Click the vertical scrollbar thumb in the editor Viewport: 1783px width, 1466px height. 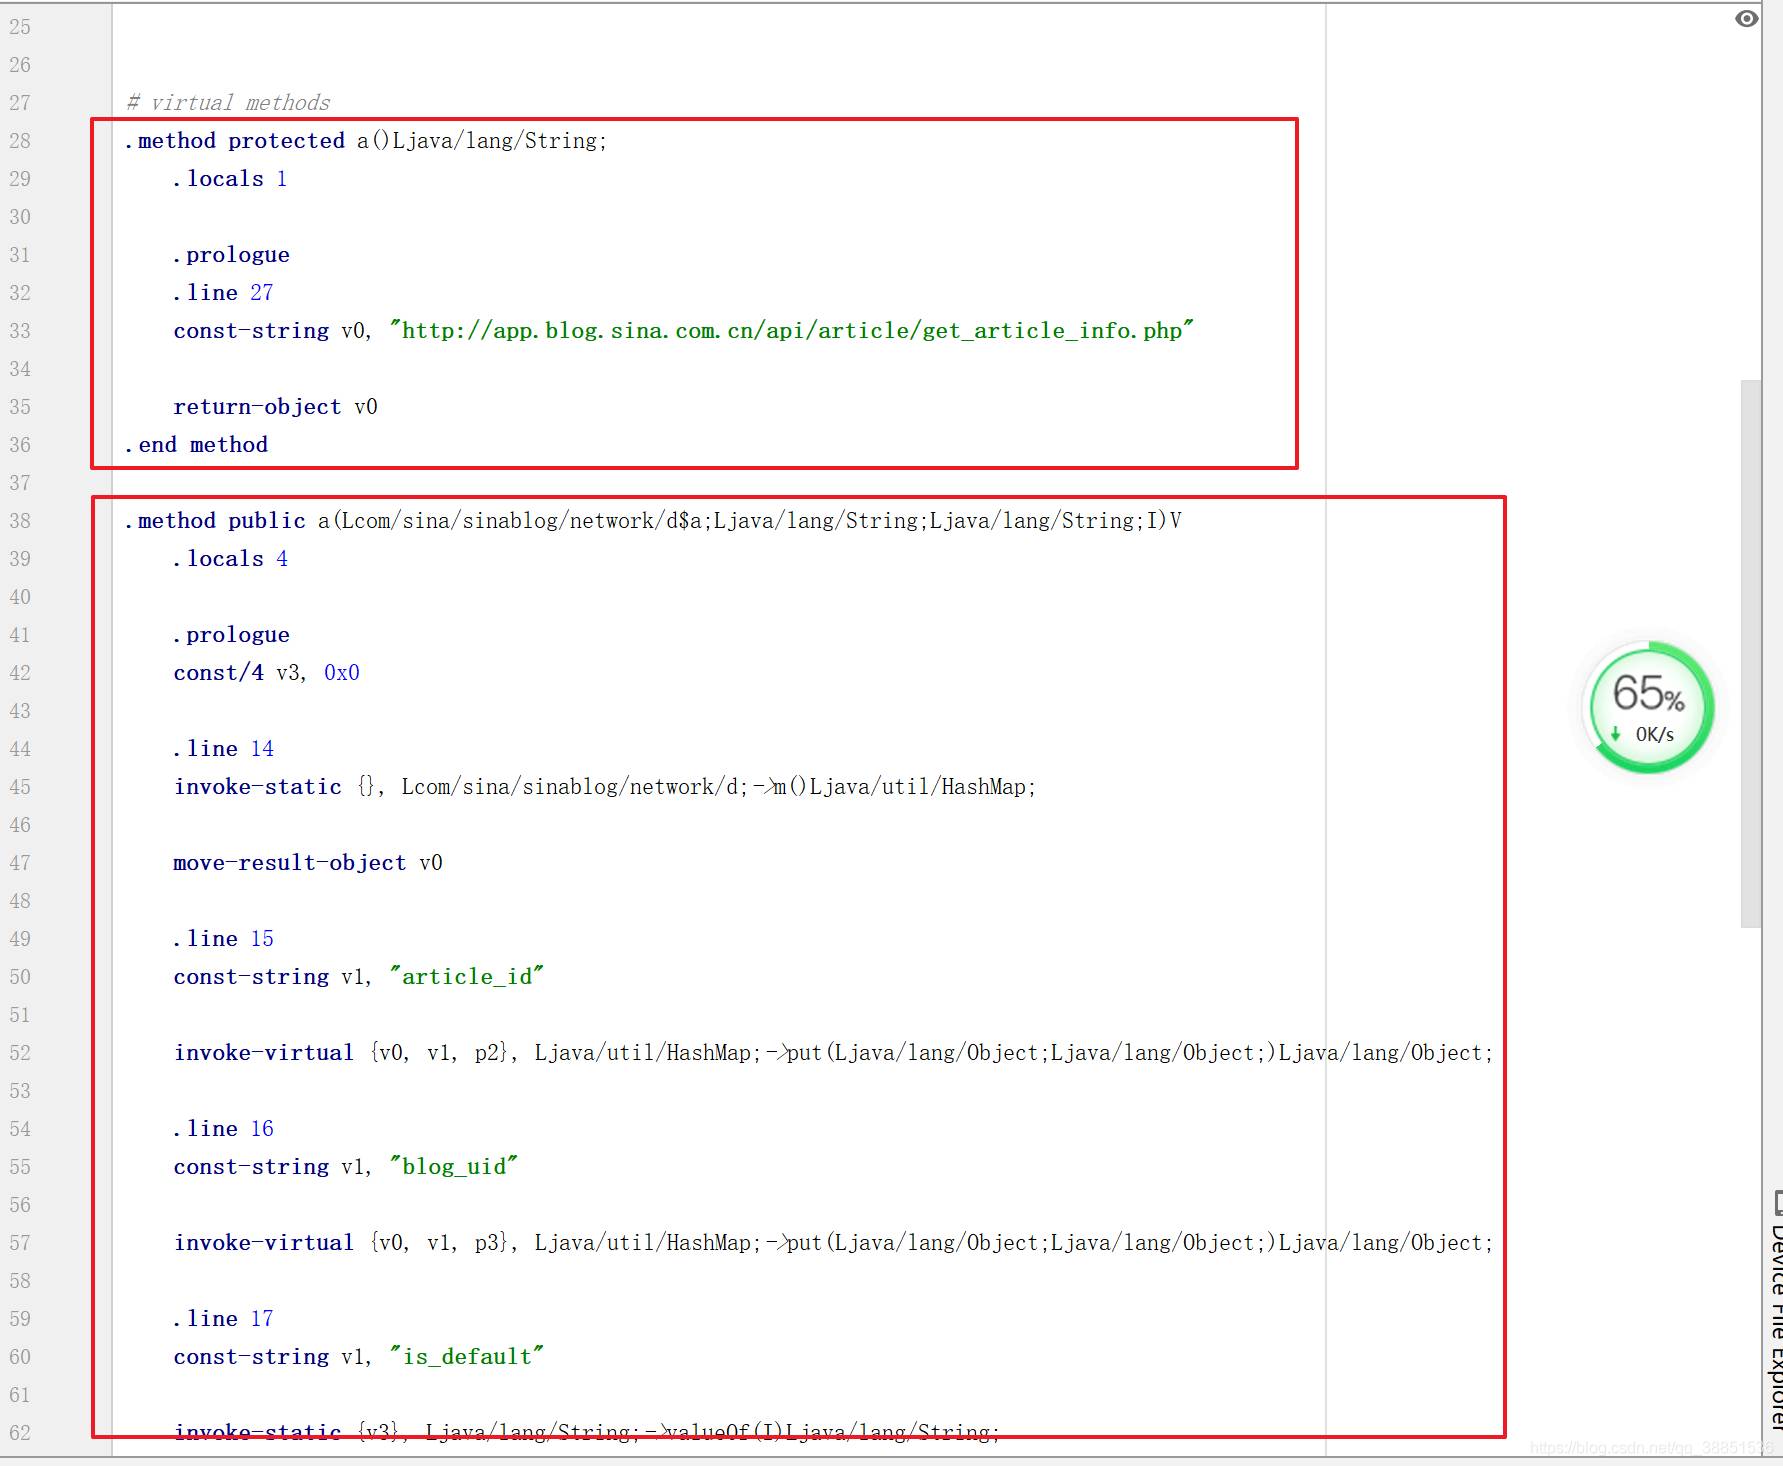[x=1750, y=653]
